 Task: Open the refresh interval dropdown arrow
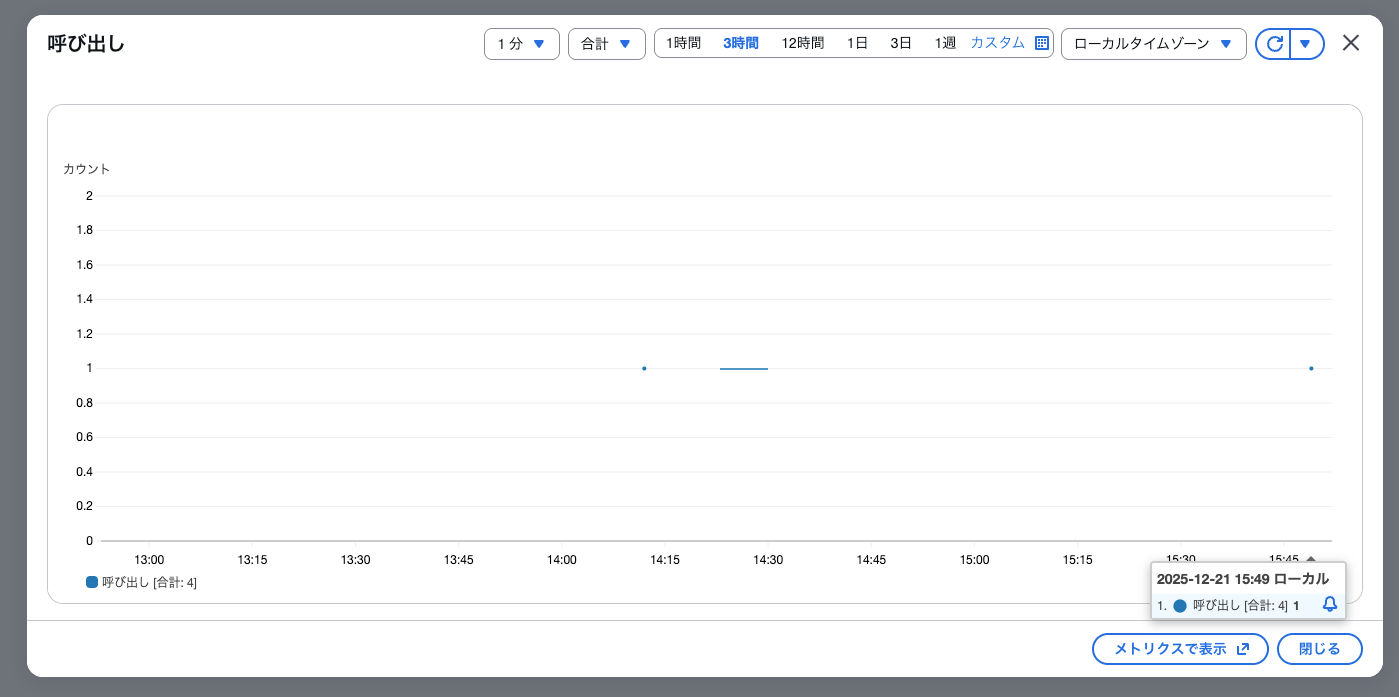tap(1306, 44)
